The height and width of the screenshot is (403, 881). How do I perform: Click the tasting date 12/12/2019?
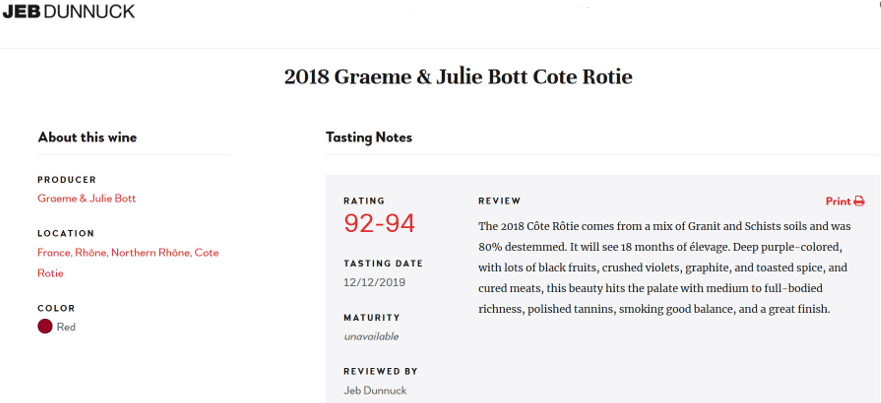(x=374, y=282)
